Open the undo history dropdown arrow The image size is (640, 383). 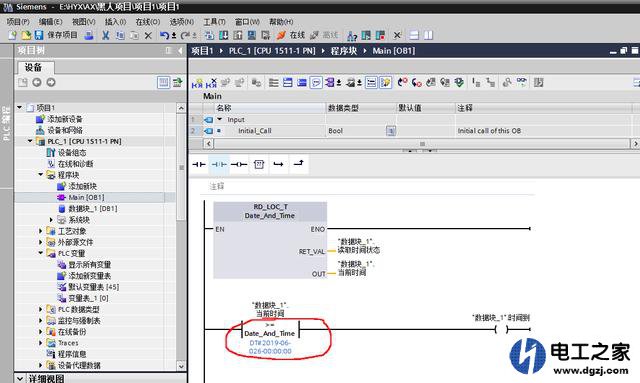[173, 36]
